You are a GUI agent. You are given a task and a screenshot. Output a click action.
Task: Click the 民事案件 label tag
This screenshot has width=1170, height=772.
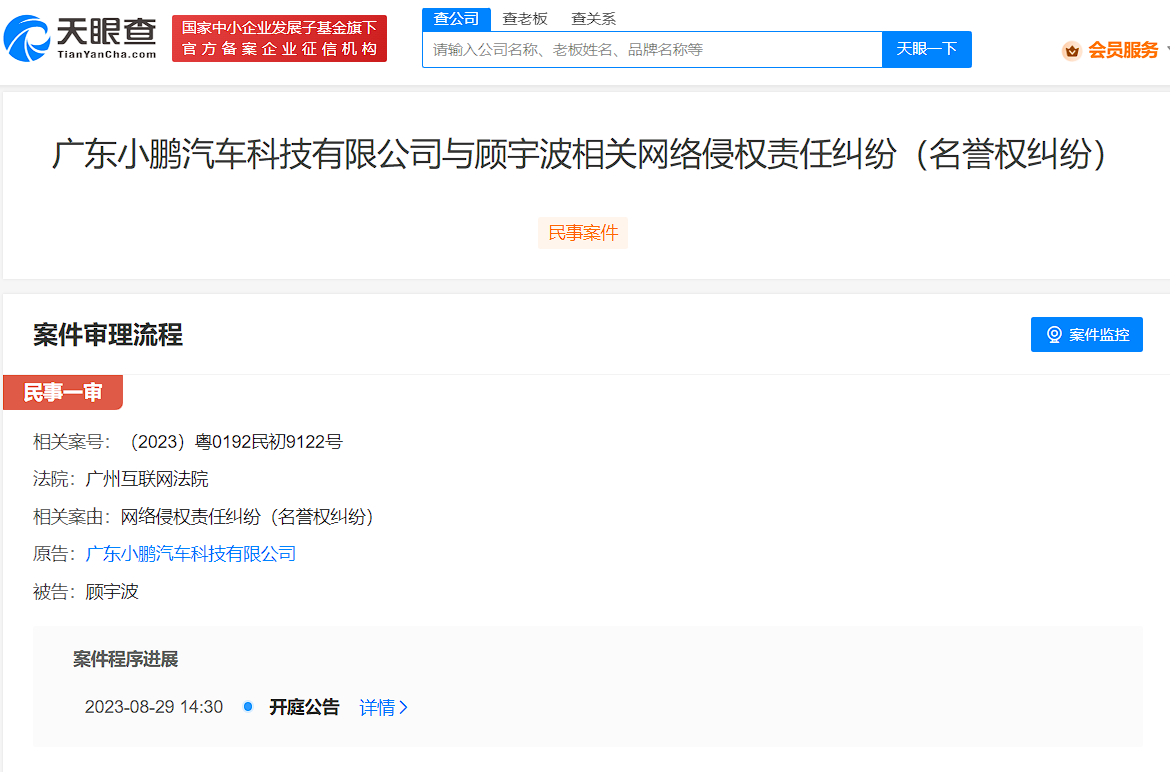pyautogui.click(x=583, y=233)
